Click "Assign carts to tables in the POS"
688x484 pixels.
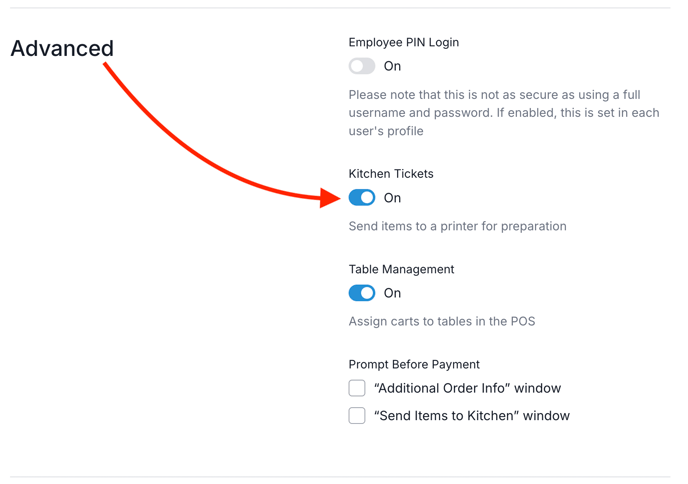[x=441, y=321]
